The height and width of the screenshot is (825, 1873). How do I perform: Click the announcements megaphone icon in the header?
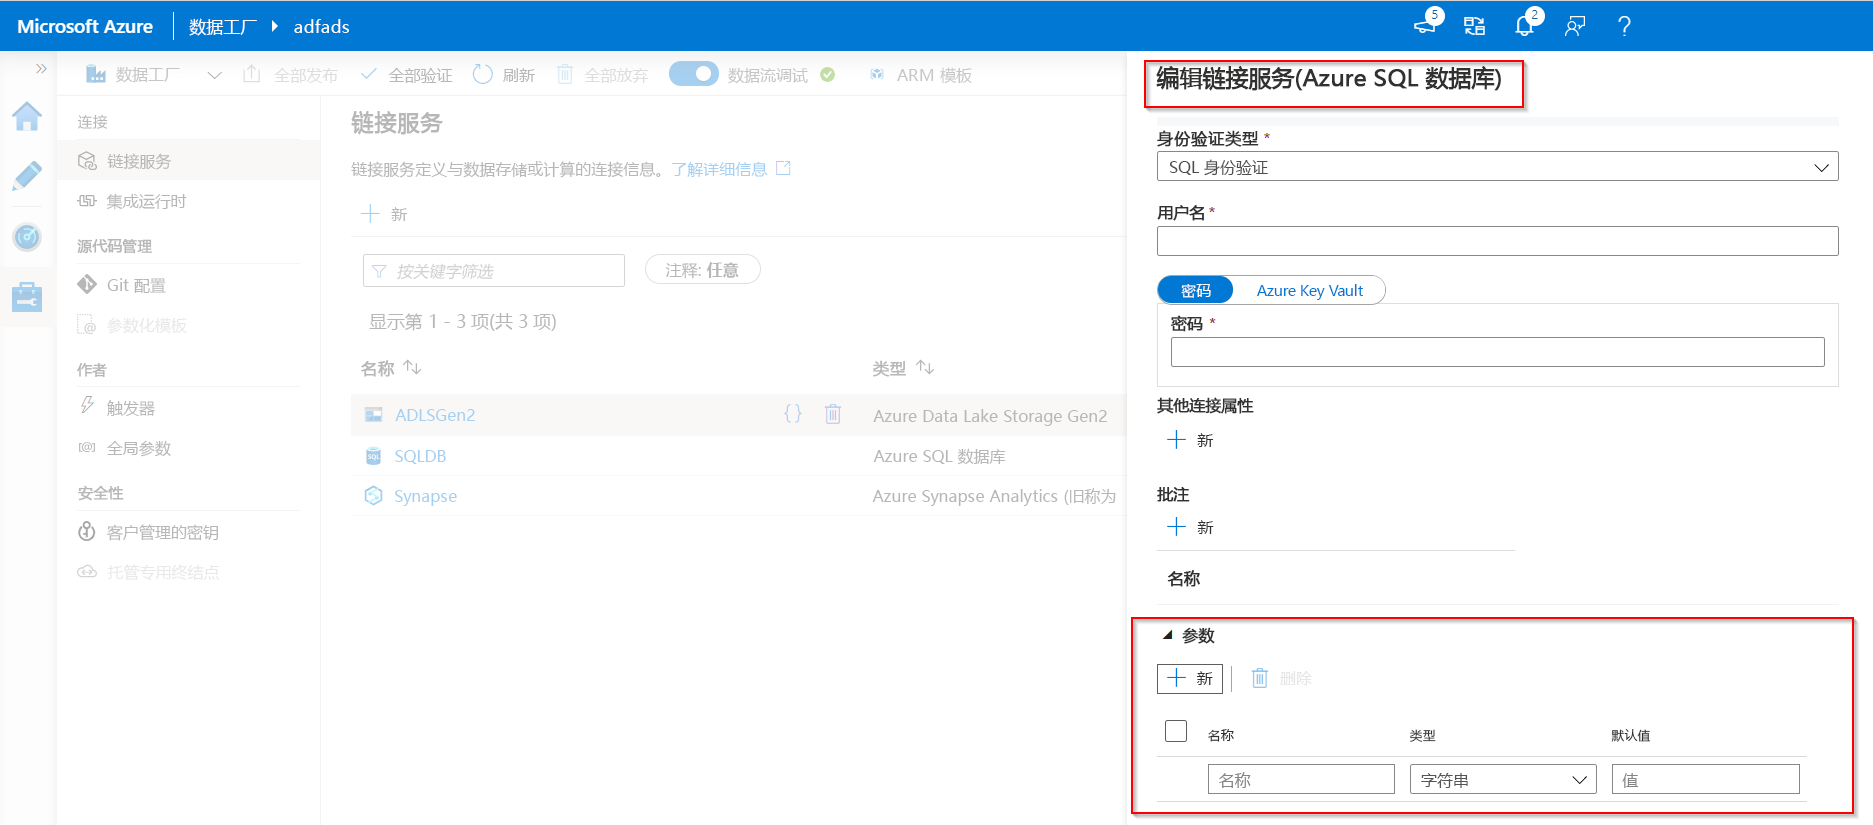click(x=1426, y=25)
